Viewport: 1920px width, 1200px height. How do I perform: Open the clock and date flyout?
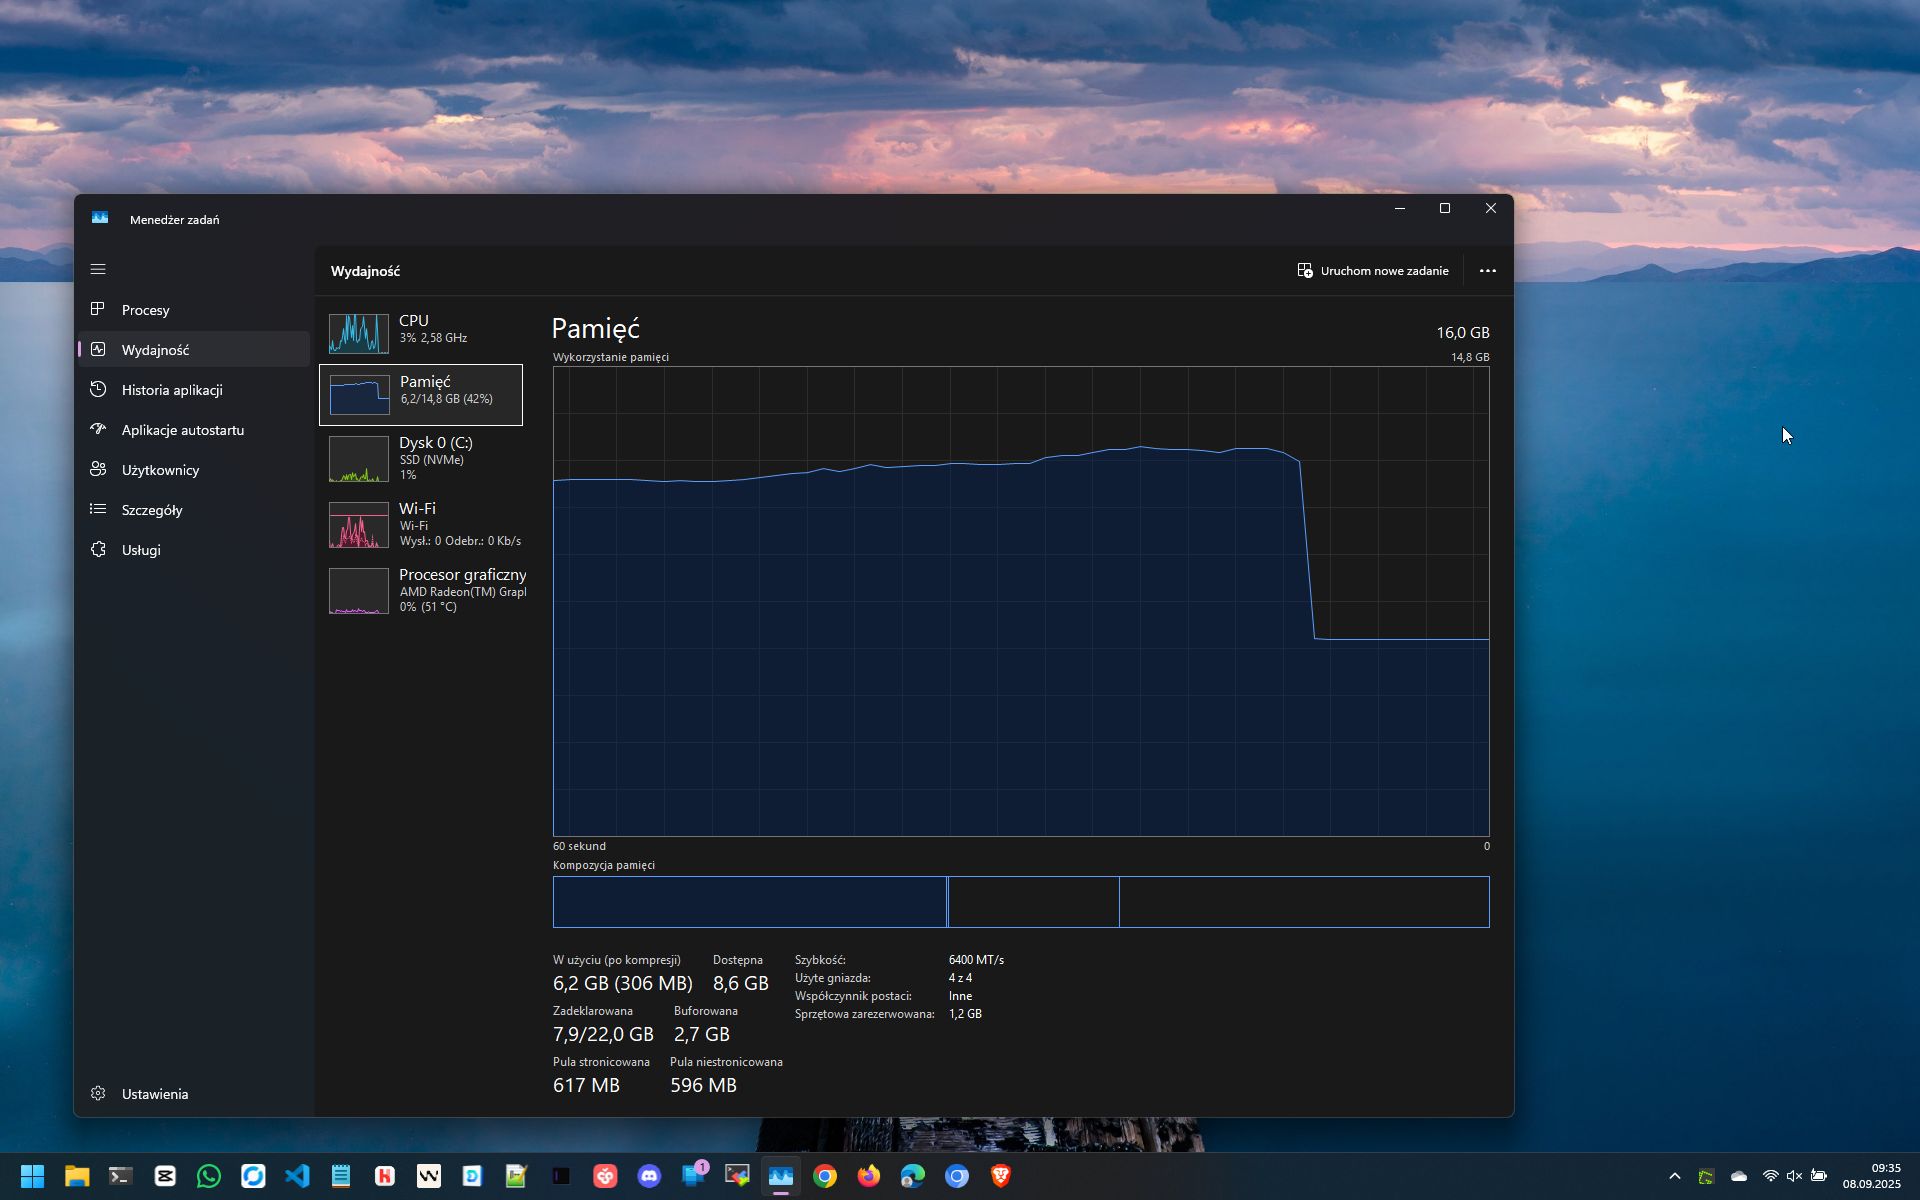pyautogui.click(x=1871, y=1176)
